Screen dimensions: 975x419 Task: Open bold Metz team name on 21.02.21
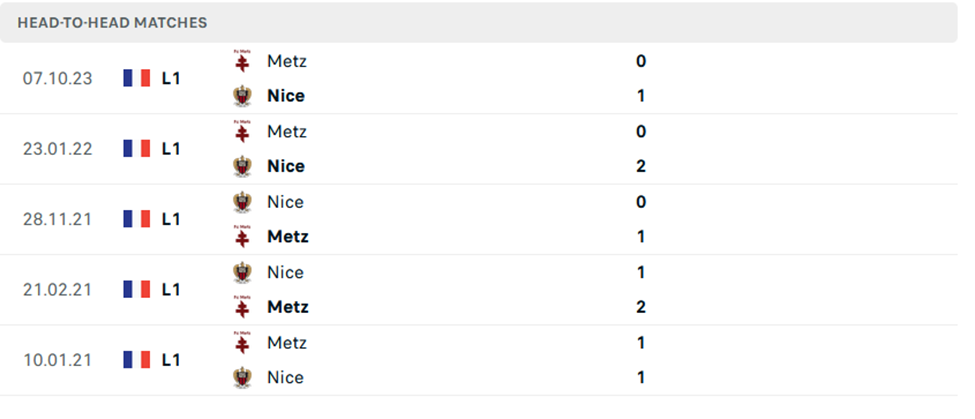[288, 307]
